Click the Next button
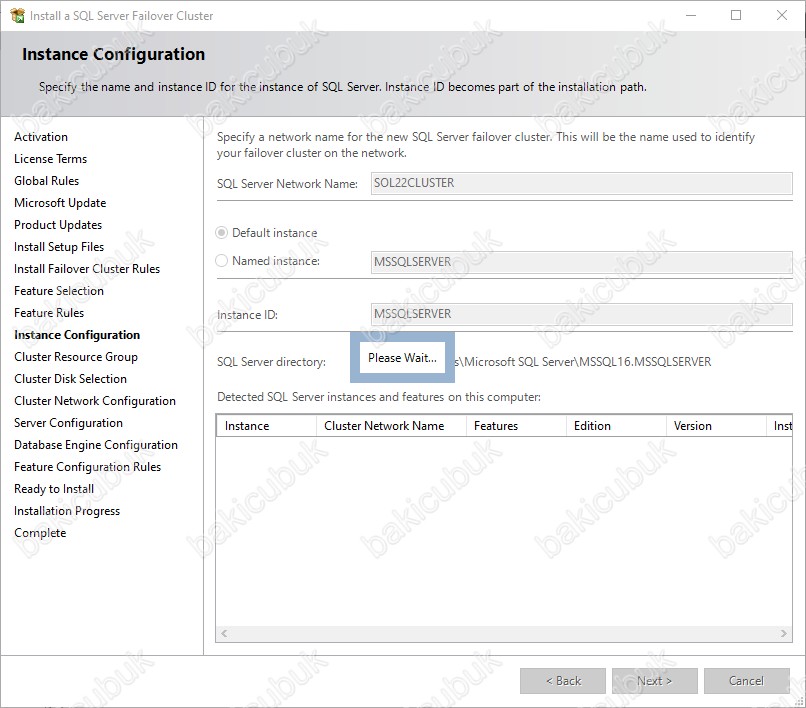The width and height of the screenshot is (806, 708). coord(654,681)
